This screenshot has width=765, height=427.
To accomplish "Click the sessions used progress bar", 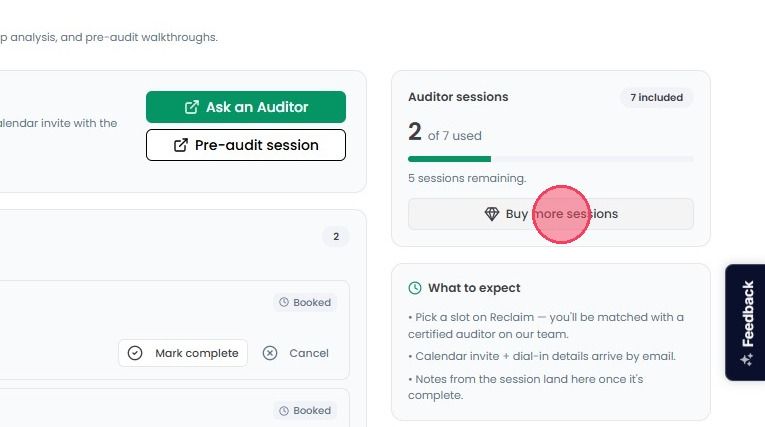I will pyautogui.click(x=551, y=159).
